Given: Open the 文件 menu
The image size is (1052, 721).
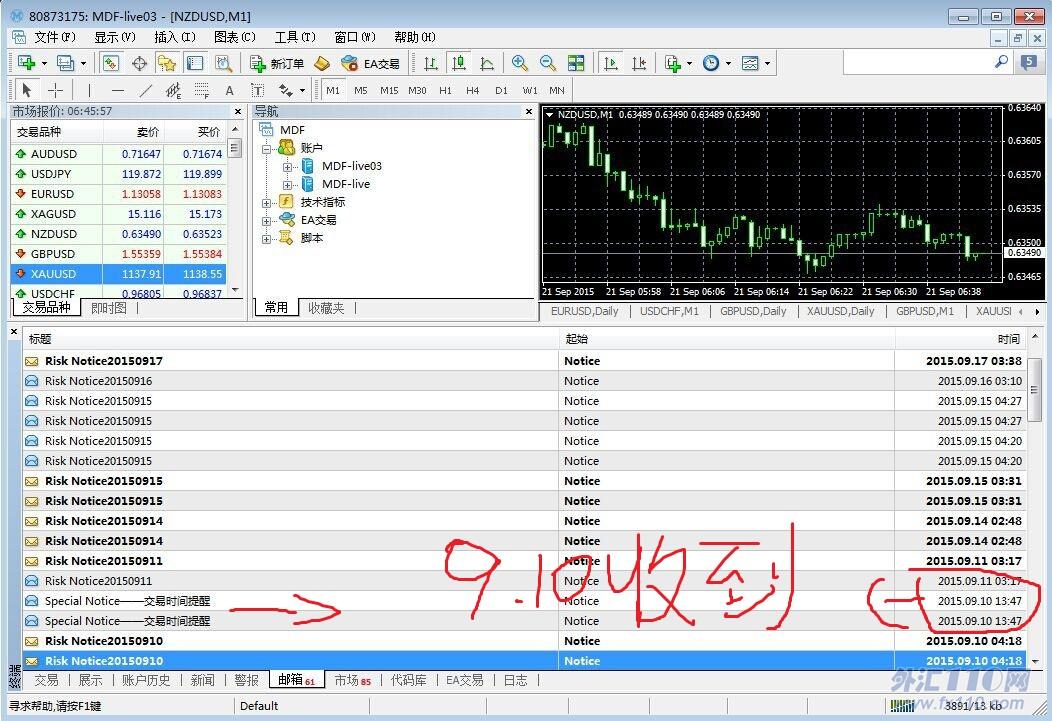Looking at the screenshot, I should [55, 37].
